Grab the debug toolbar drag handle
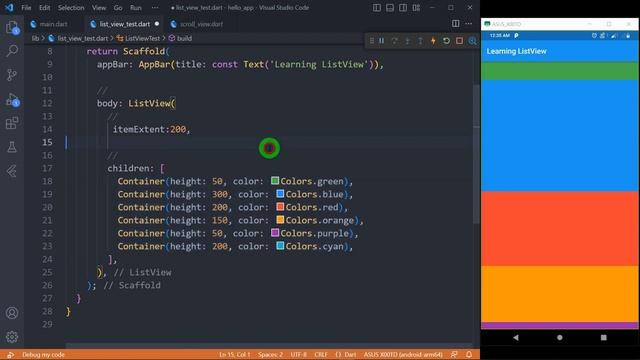 pyautogui.click(x=371, y=41)
